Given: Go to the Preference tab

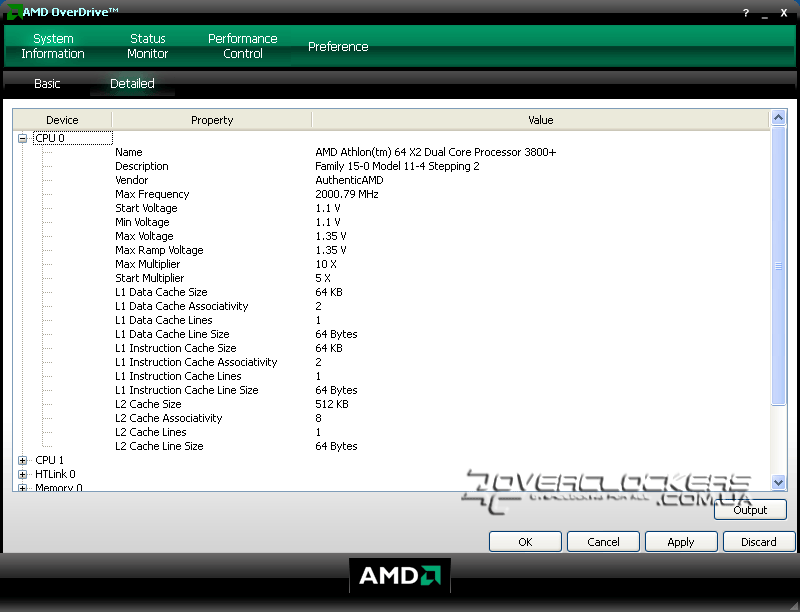Looking at the screenshot, I should (x=338, y=46).
